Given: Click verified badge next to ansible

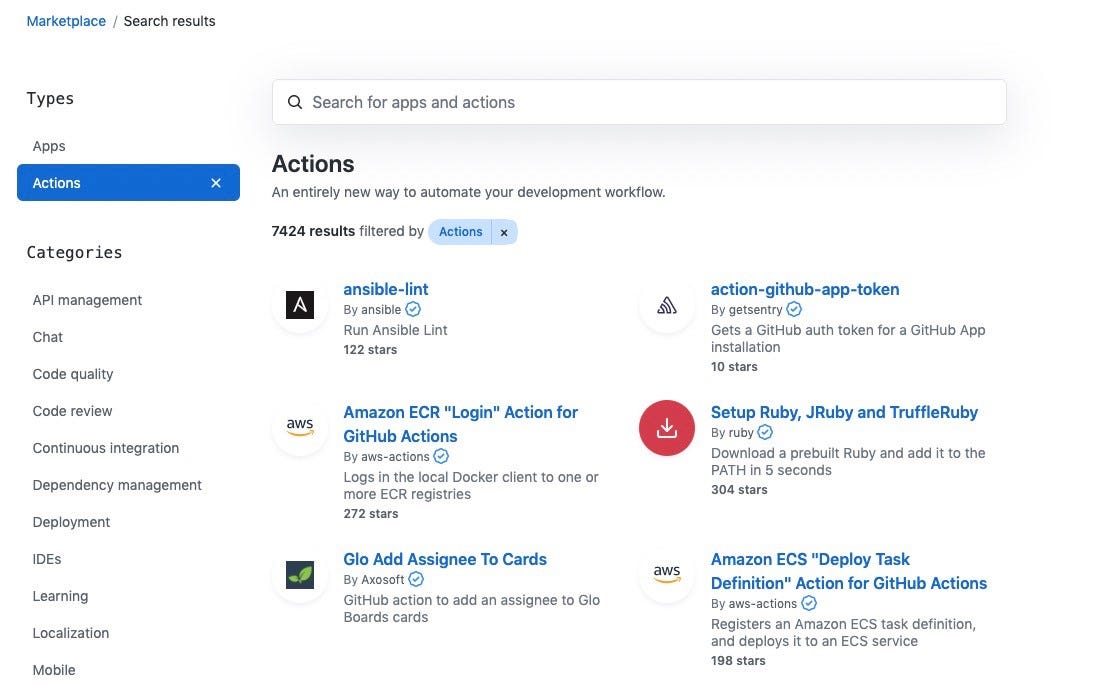Looking at the screenshot, I should [x=413, y=309].
